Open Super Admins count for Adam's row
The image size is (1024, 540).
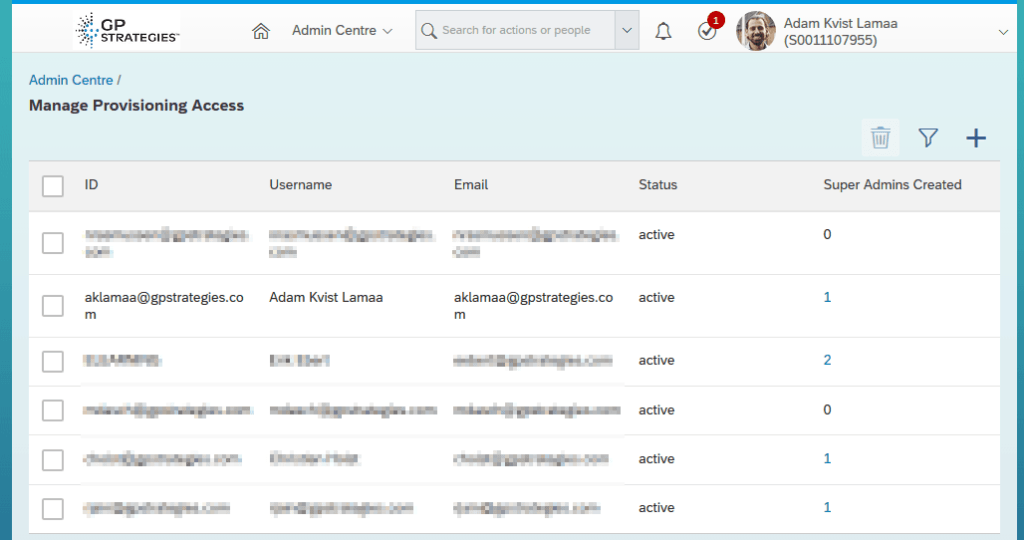pyautogui.click(x=827, y=298)
